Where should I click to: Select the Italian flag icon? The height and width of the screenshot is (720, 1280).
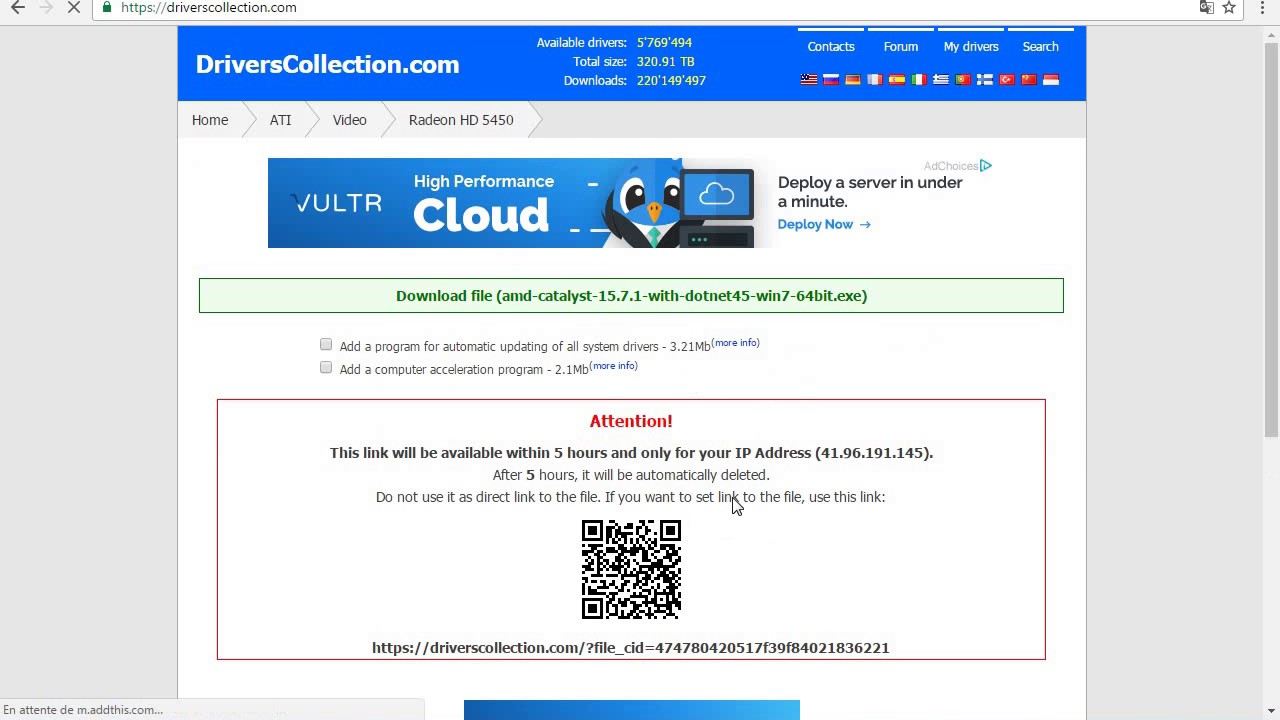pos(919,80)
